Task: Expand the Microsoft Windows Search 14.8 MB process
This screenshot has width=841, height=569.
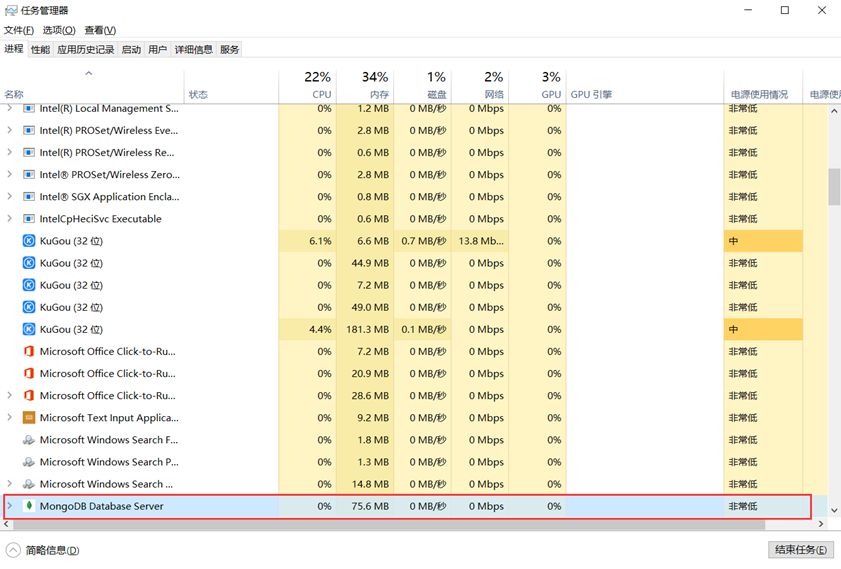Action: pos(9,484)
